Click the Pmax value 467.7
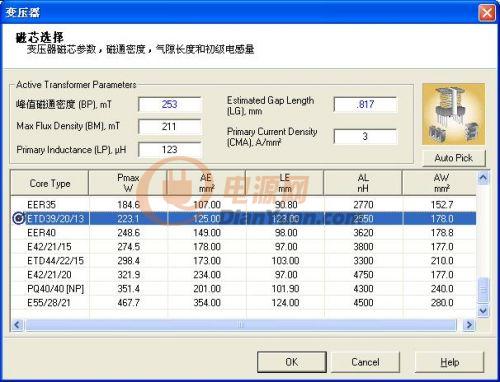The image size is (500, 382). [x=128, y=303]
